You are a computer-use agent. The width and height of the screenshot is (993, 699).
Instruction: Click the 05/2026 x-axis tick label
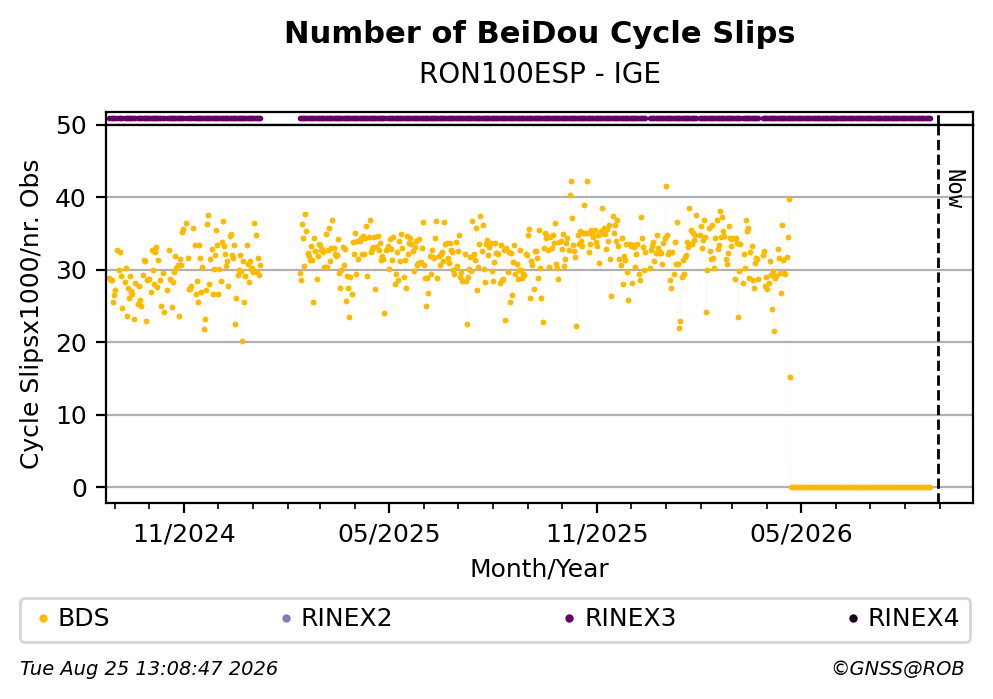pos(801,534)
